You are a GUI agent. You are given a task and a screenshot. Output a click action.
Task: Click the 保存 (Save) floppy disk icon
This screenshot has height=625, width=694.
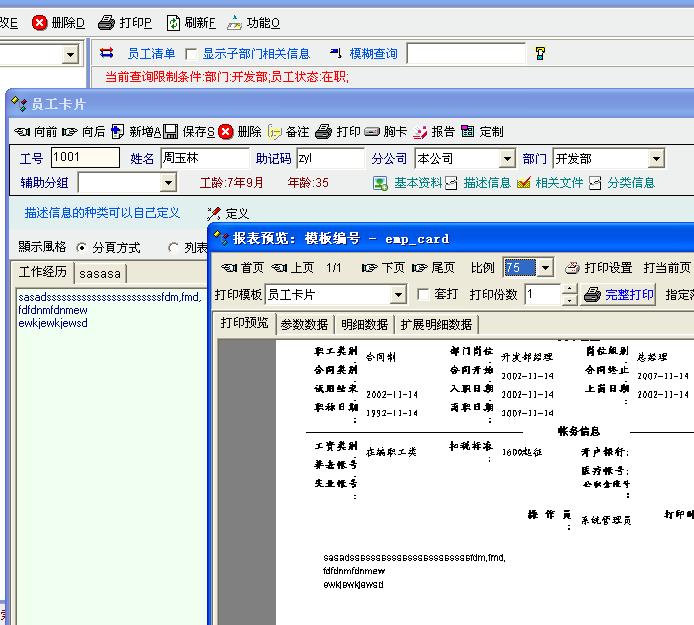171,132
